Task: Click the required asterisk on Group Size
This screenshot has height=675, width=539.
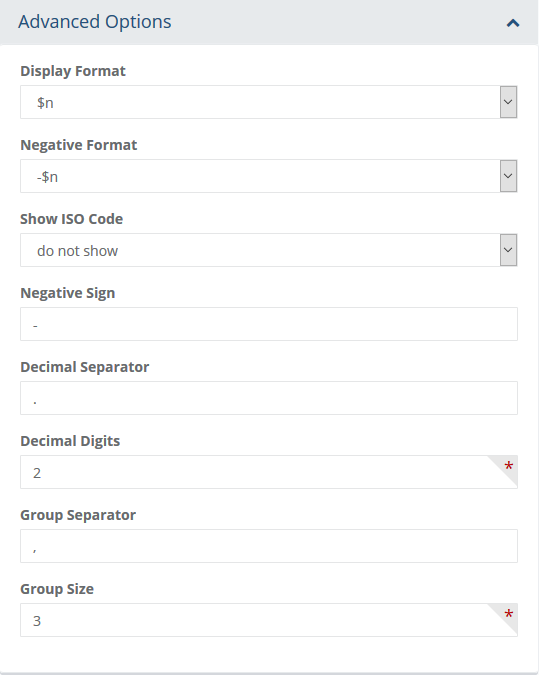Action: pyautogui.click(x=509, y=614)
